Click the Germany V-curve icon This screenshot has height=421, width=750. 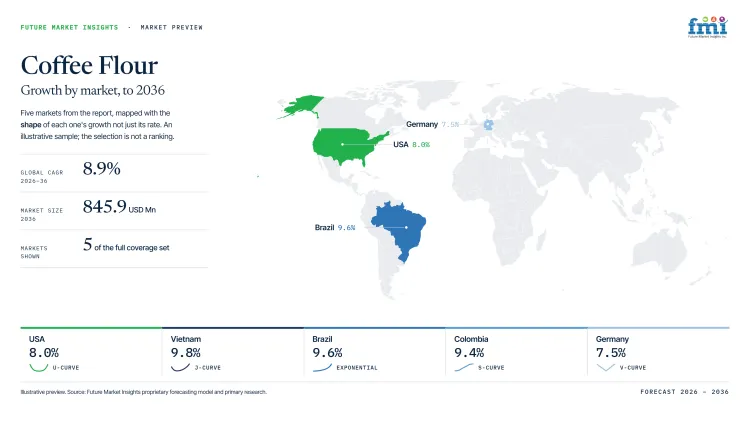tap(606, 367)
